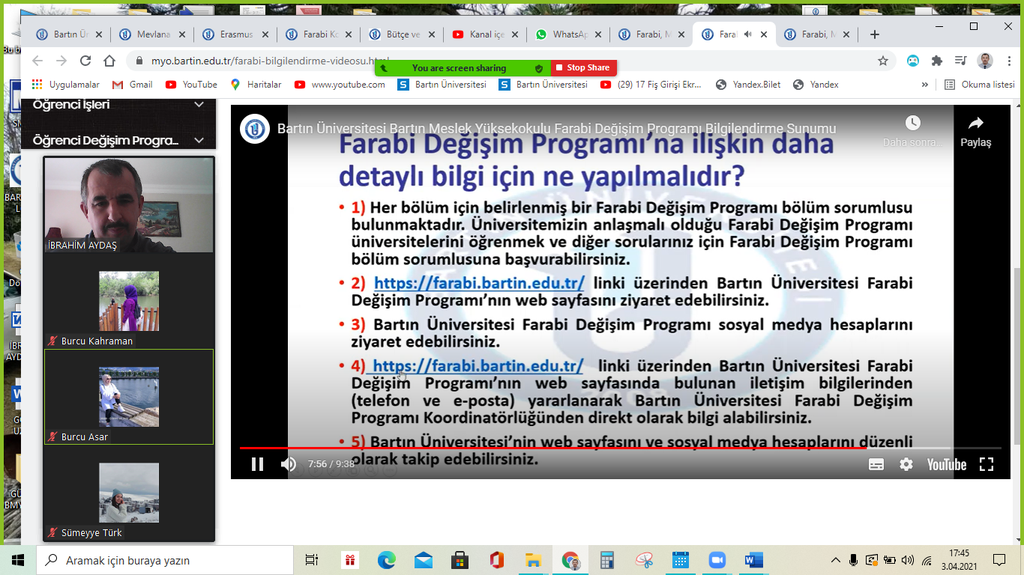Reload the current page

pos(85,61)
